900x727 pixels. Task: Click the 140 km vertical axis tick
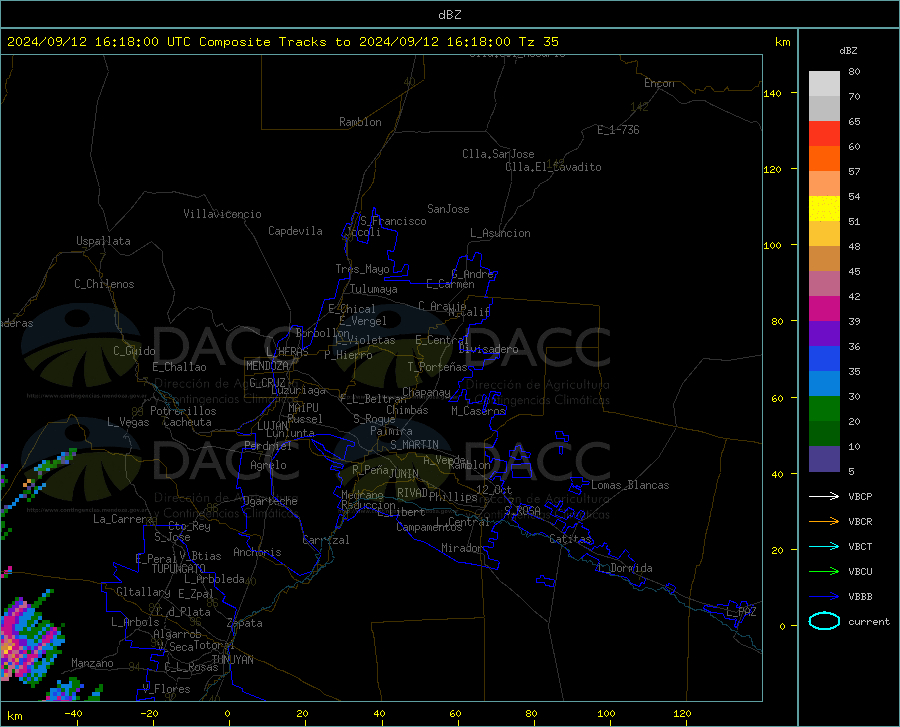pyautogui.click(x=772, y=93)
